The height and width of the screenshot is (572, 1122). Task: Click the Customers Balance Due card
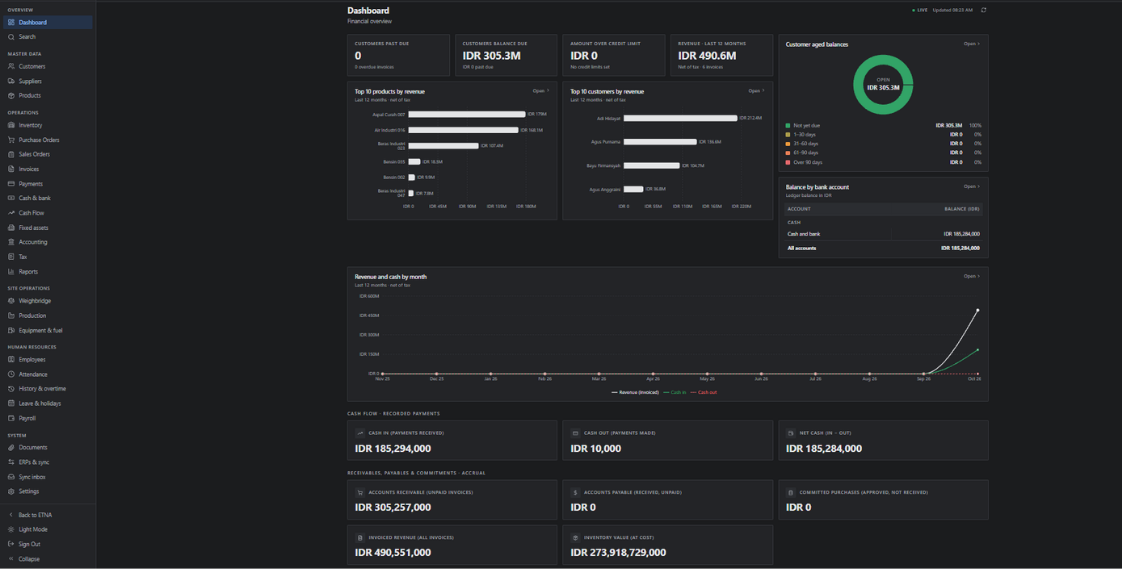pyautogui.click(x=506, y=55)
